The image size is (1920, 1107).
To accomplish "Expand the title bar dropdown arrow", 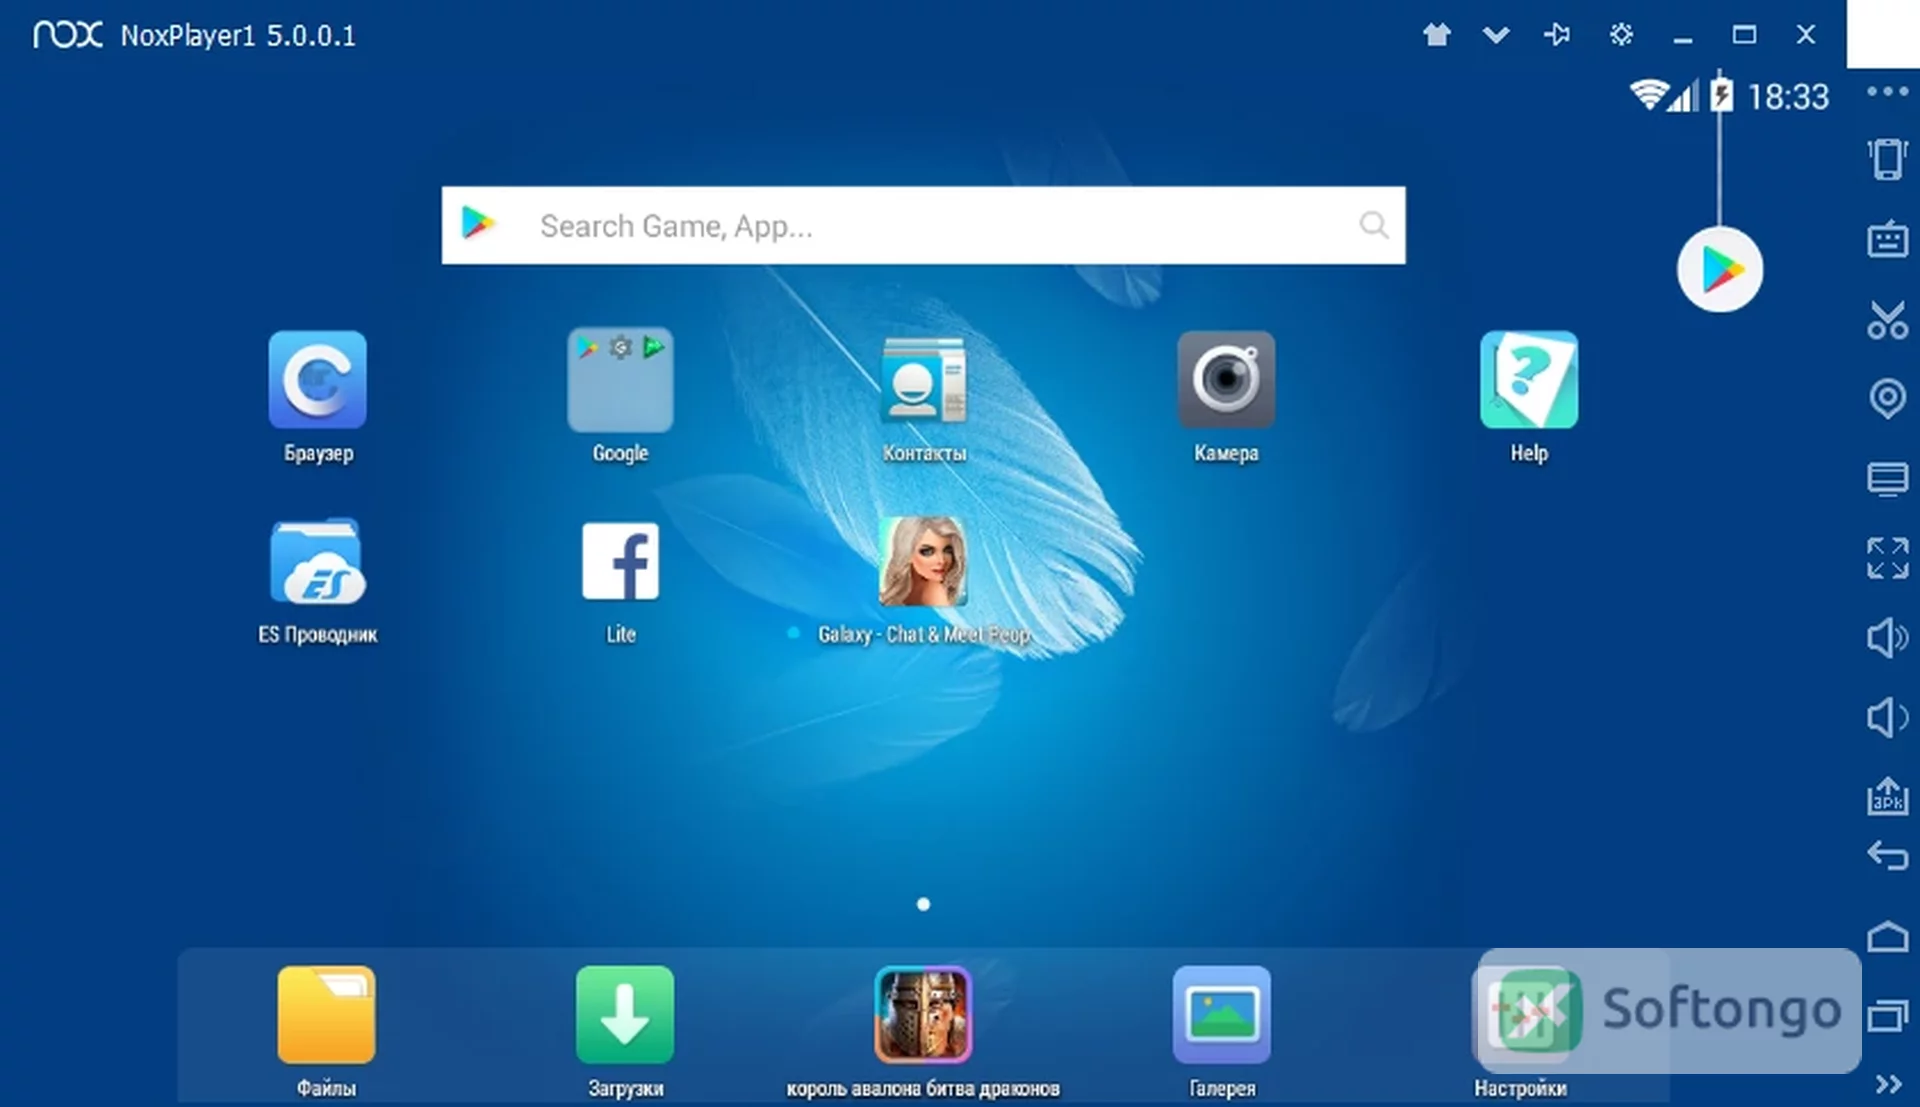I will 1496,35.
